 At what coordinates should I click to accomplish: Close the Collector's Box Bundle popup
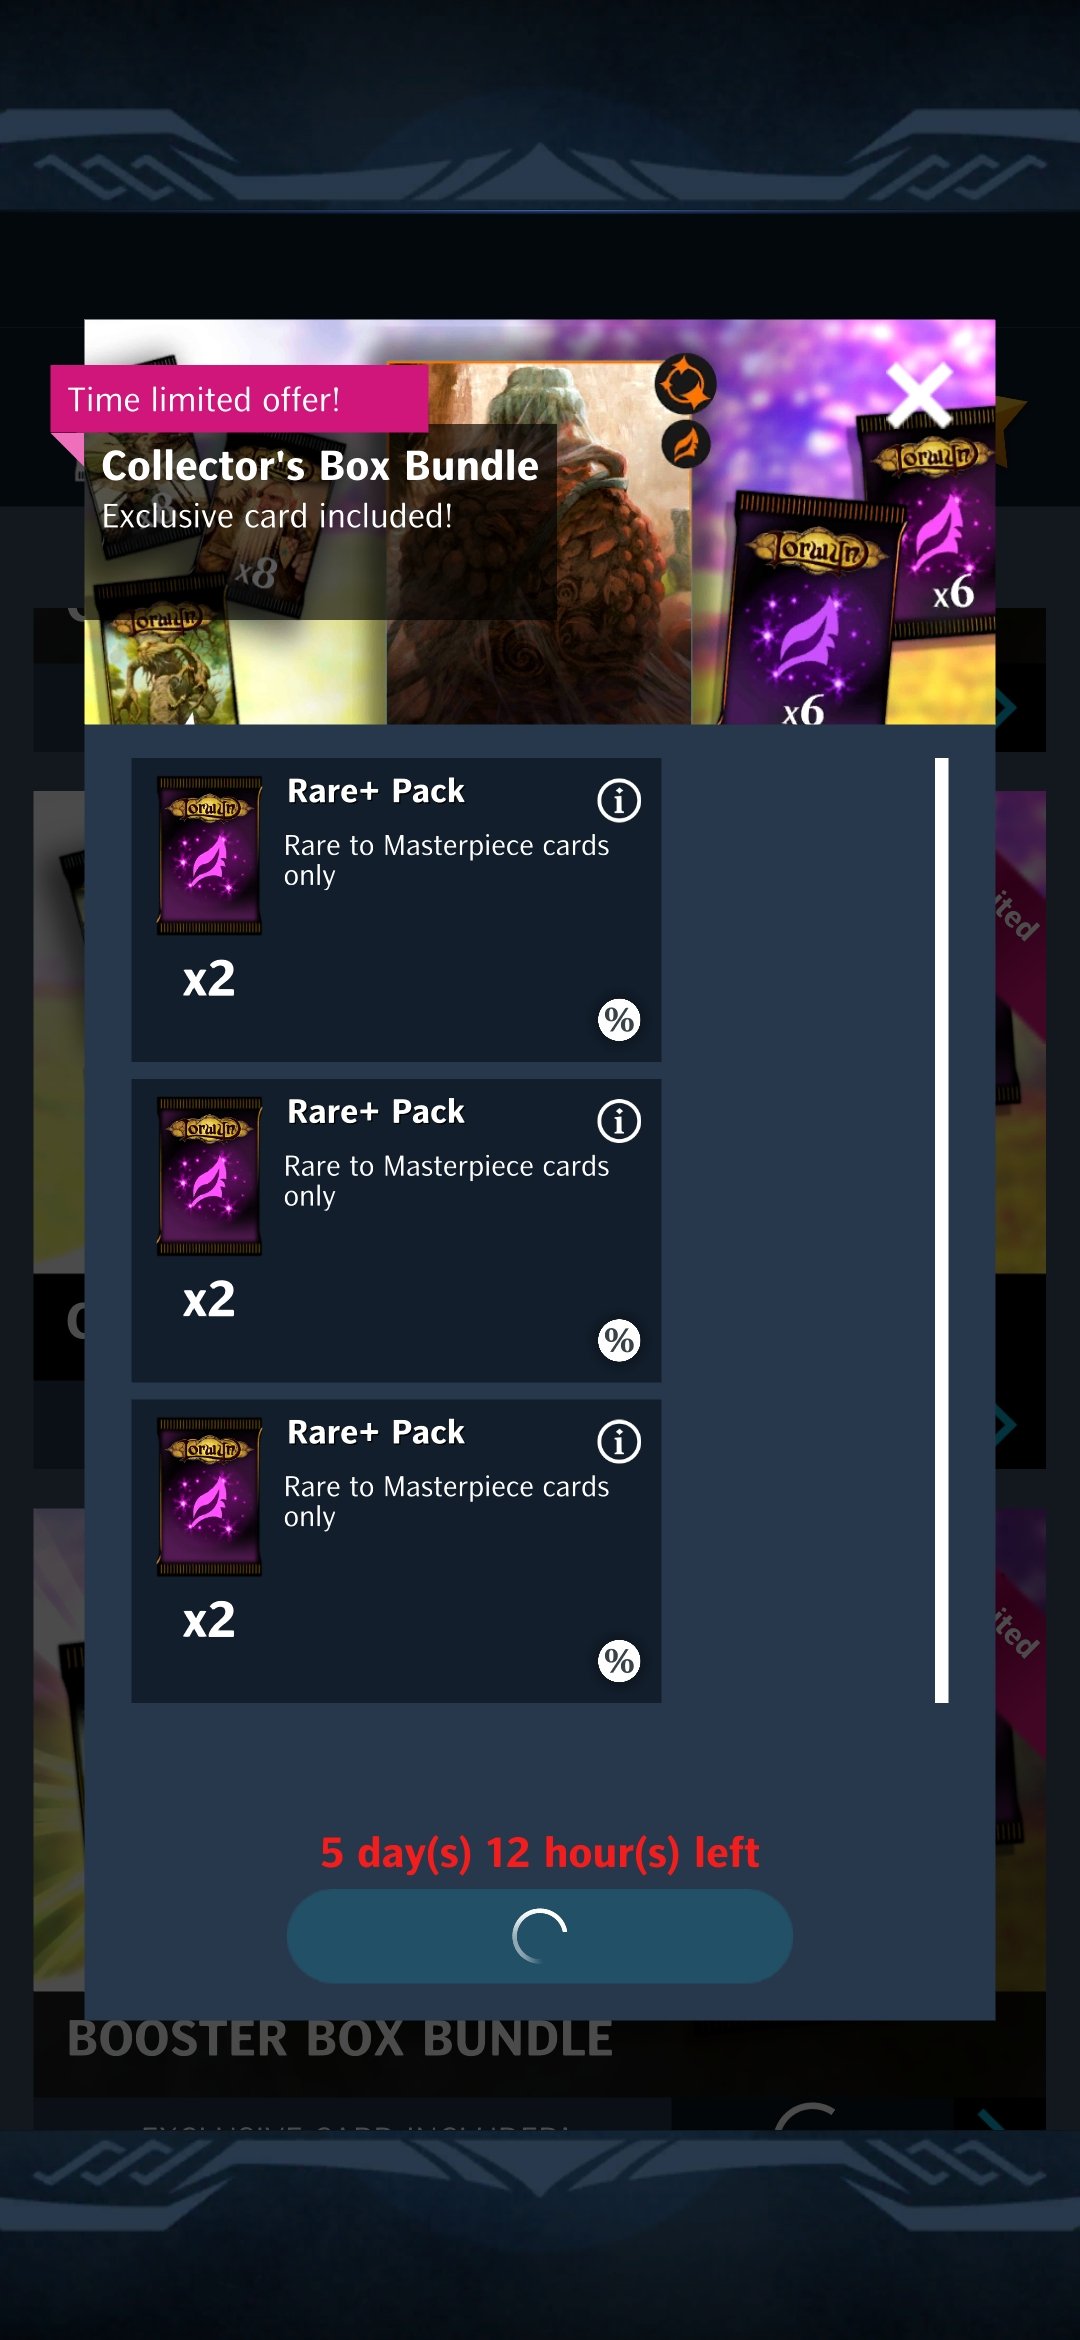coord(919,395)
